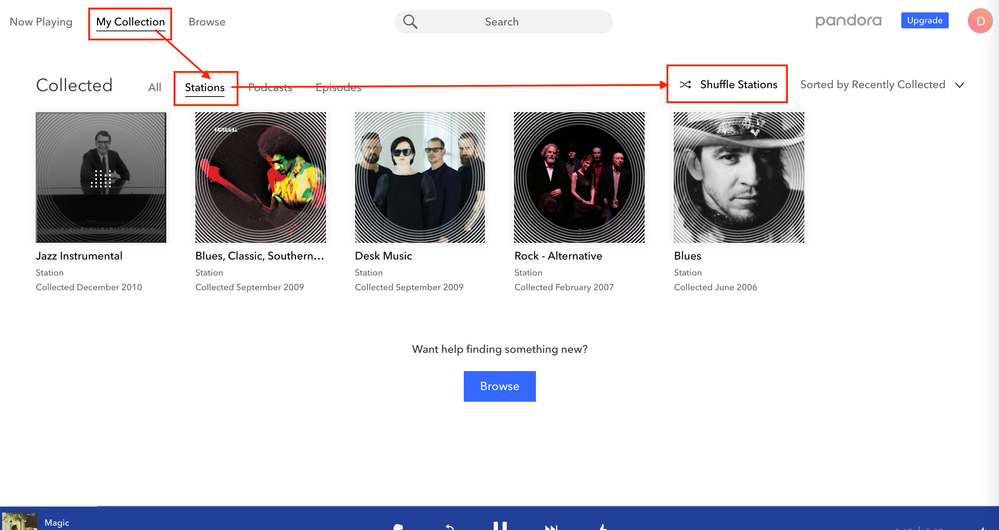
Task: Replay the current track
Action: pos(451,526)
